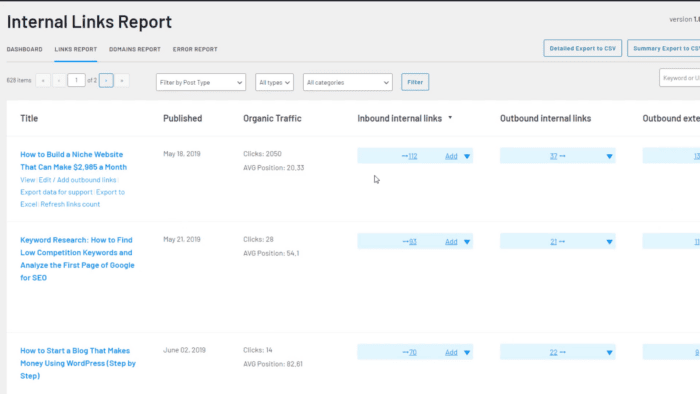Open the Dashboard tab

pos(25,49)
